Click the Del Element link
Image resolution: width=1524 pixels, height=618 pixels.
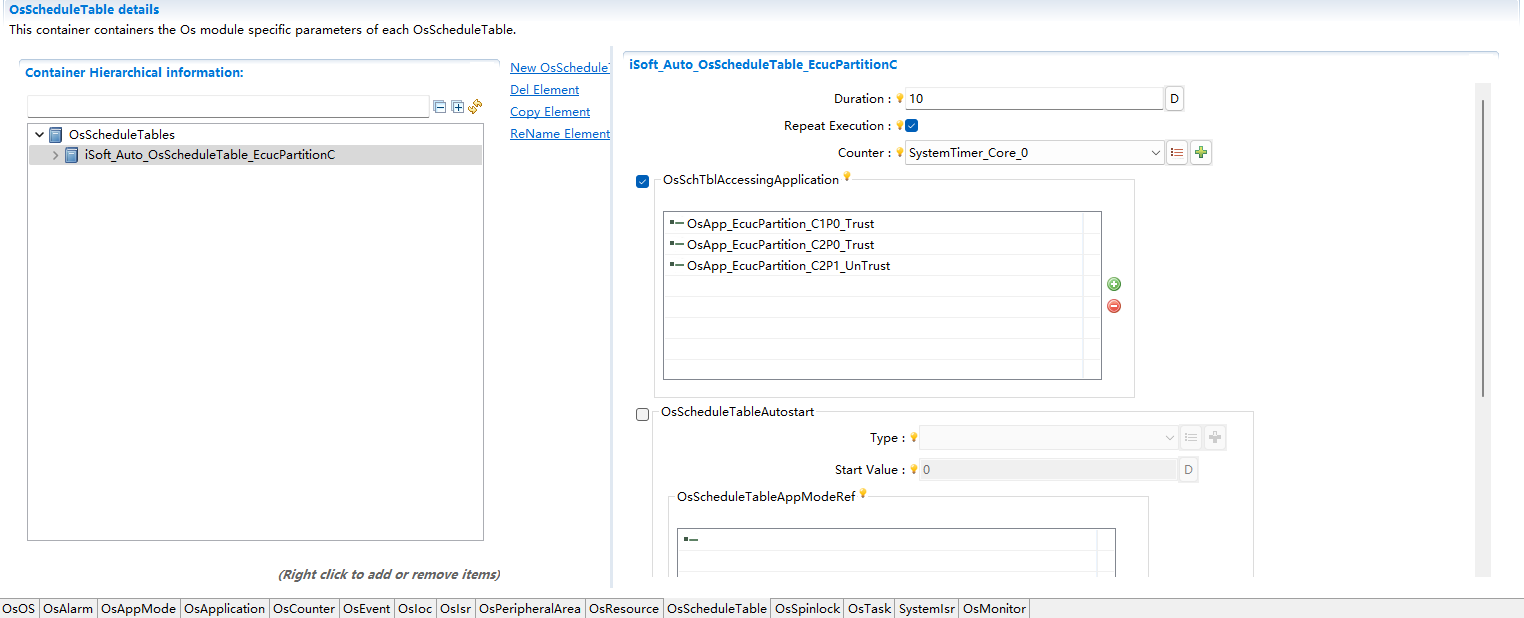[544, 90]
